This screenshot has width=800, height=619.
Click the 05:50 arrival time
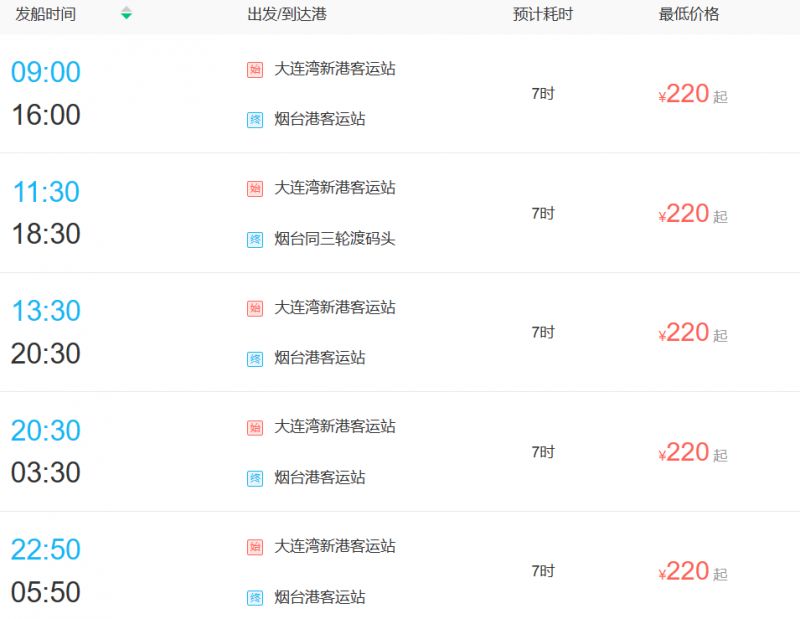(x=46, y=592)
